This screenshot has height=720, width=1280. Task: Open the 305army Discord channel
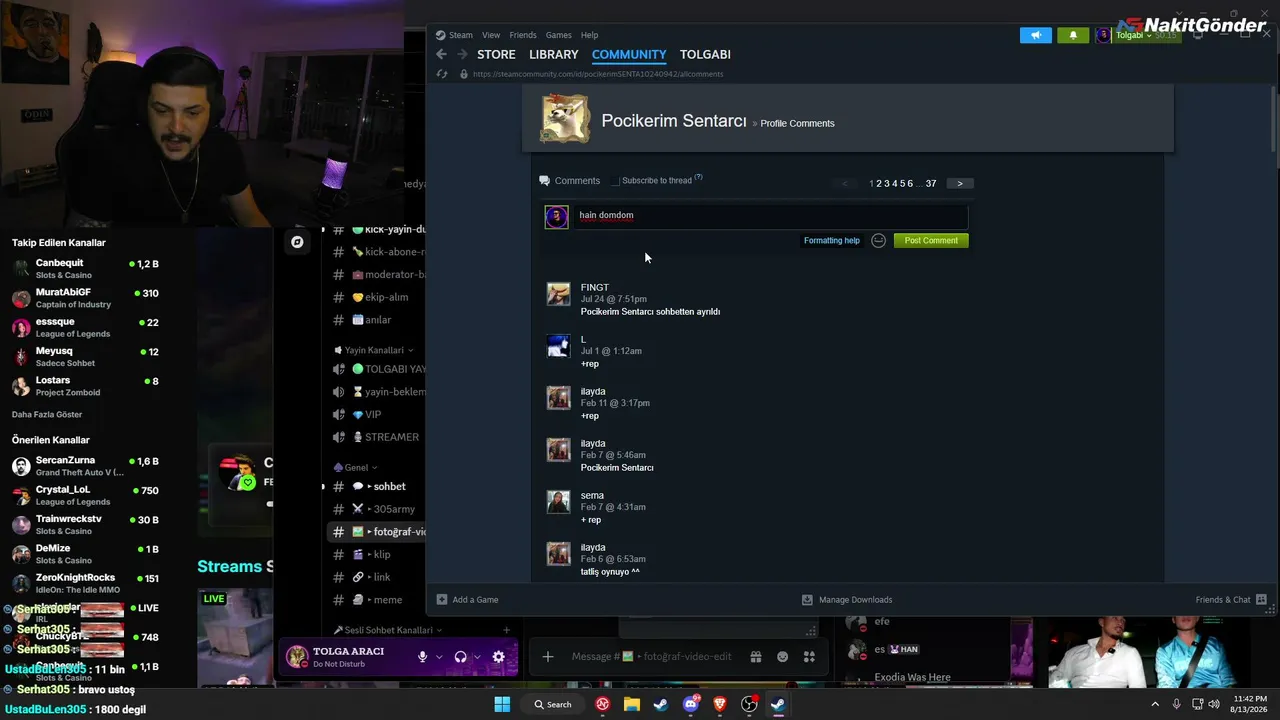click(x=375, y=509)
